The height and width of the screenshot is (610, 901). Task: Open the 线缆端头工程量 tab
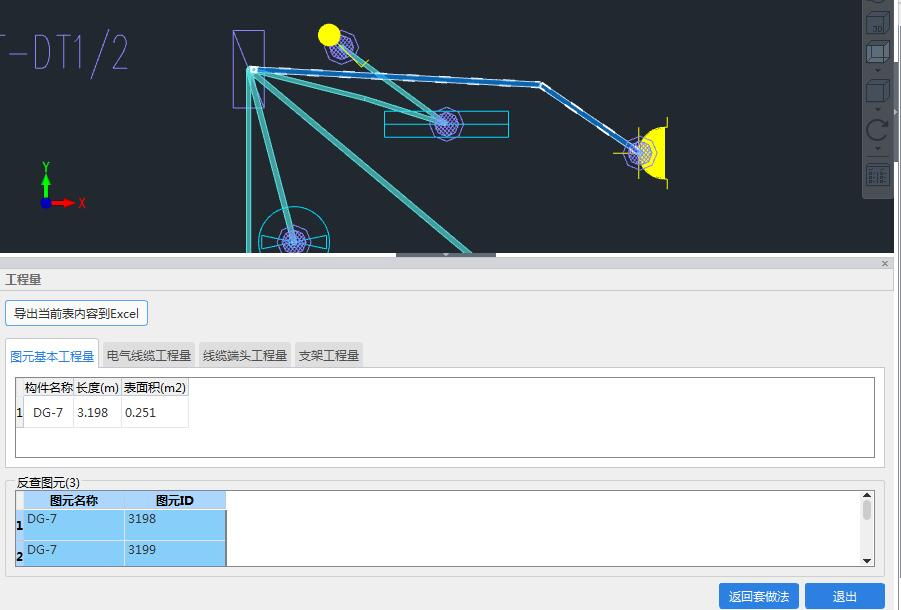tap(245, 355)
